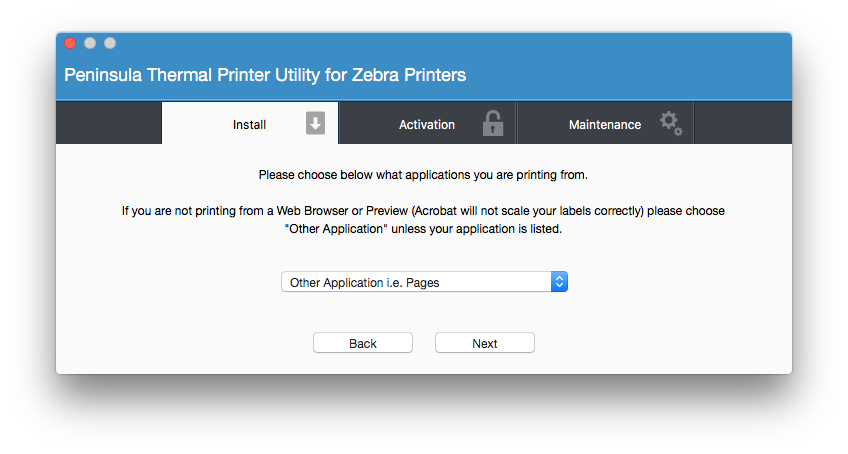The width and height of the screenshot is (848, 454).
Task: Open the Activation tab
Action: [x=426, y=125]
